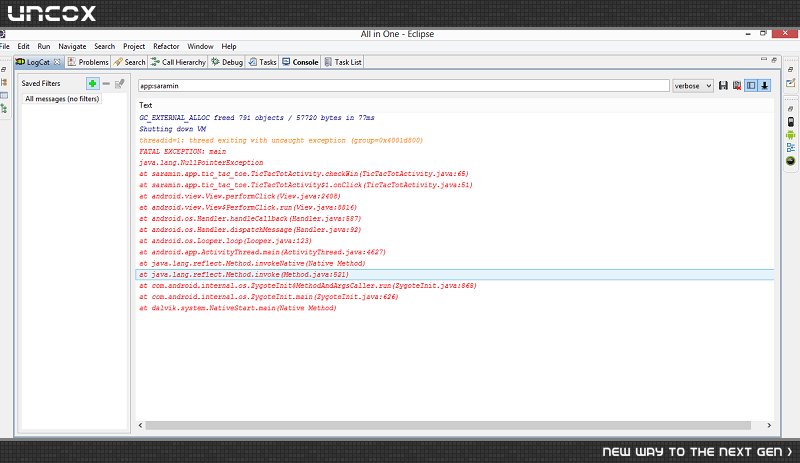Open the green tree hierarchy view icon
The height and width of the screenshot is (463, 800).
(4, 108)
